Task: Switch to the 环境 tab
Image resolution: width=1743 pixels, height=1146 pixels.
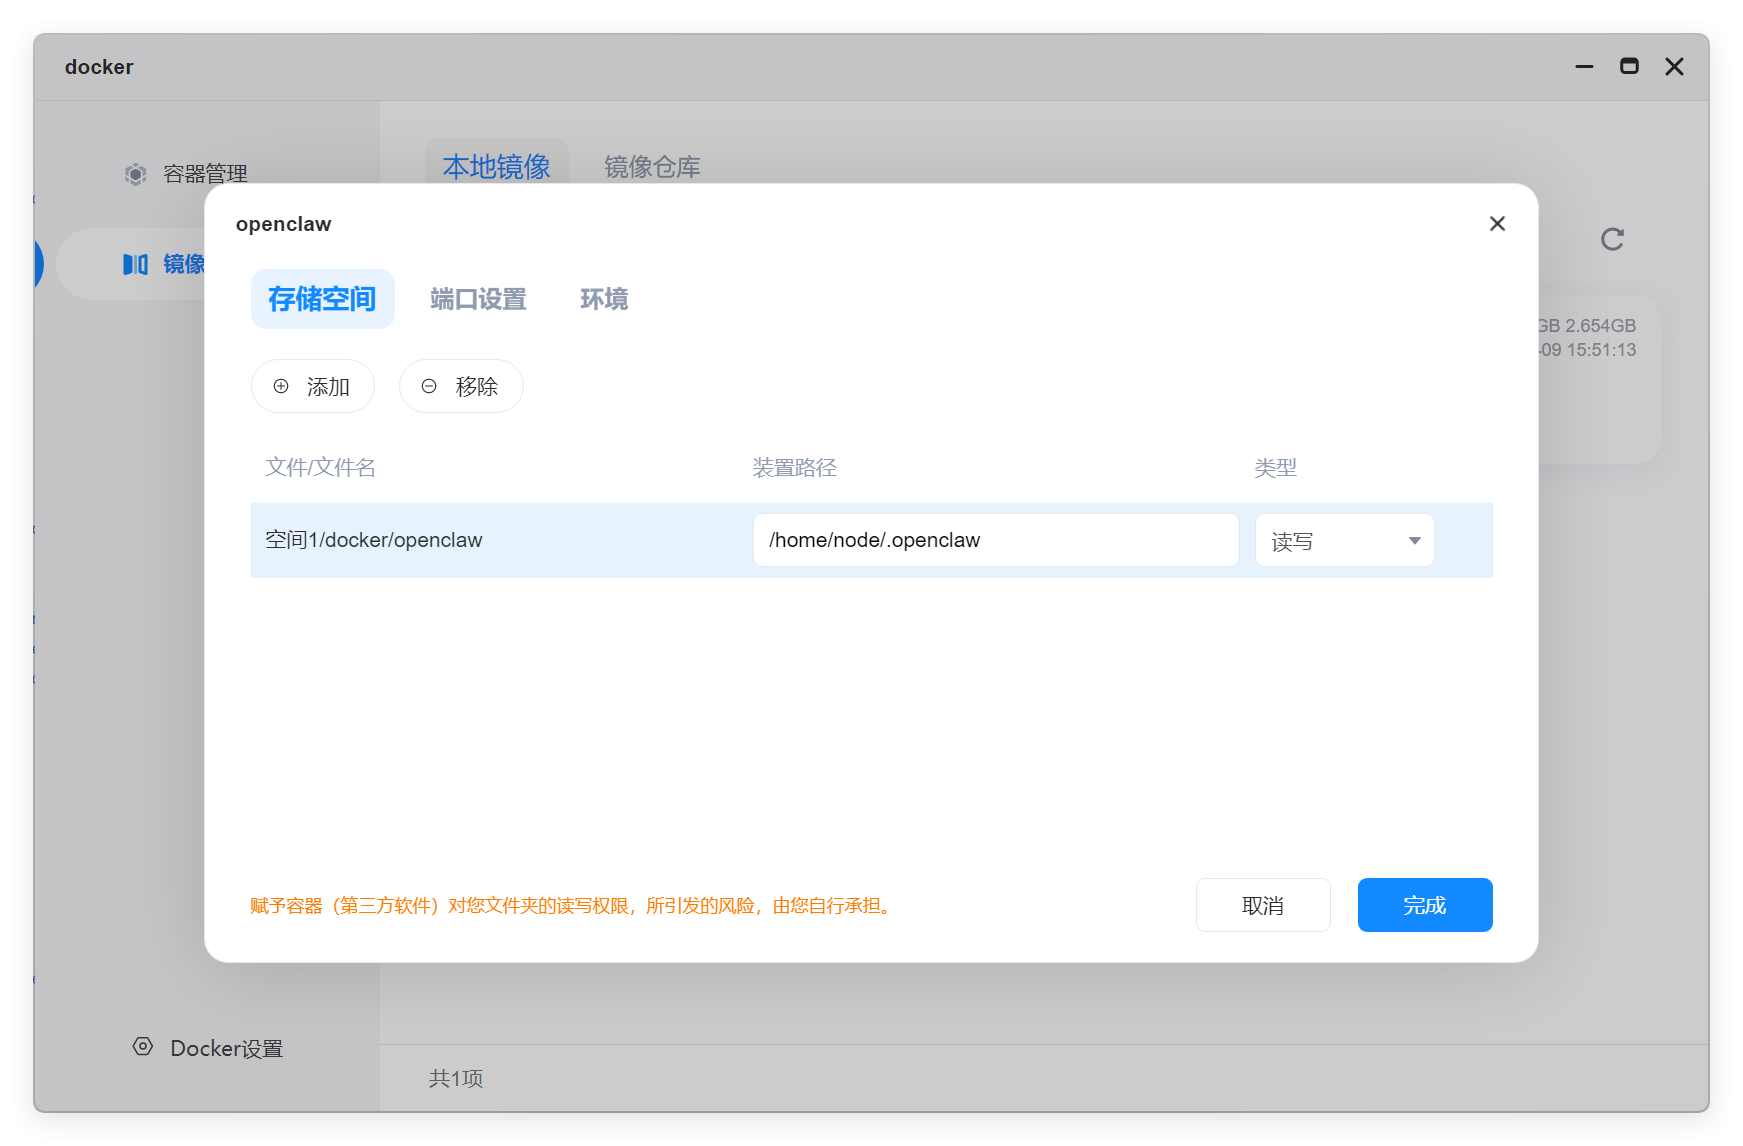Action: point(604,299)
